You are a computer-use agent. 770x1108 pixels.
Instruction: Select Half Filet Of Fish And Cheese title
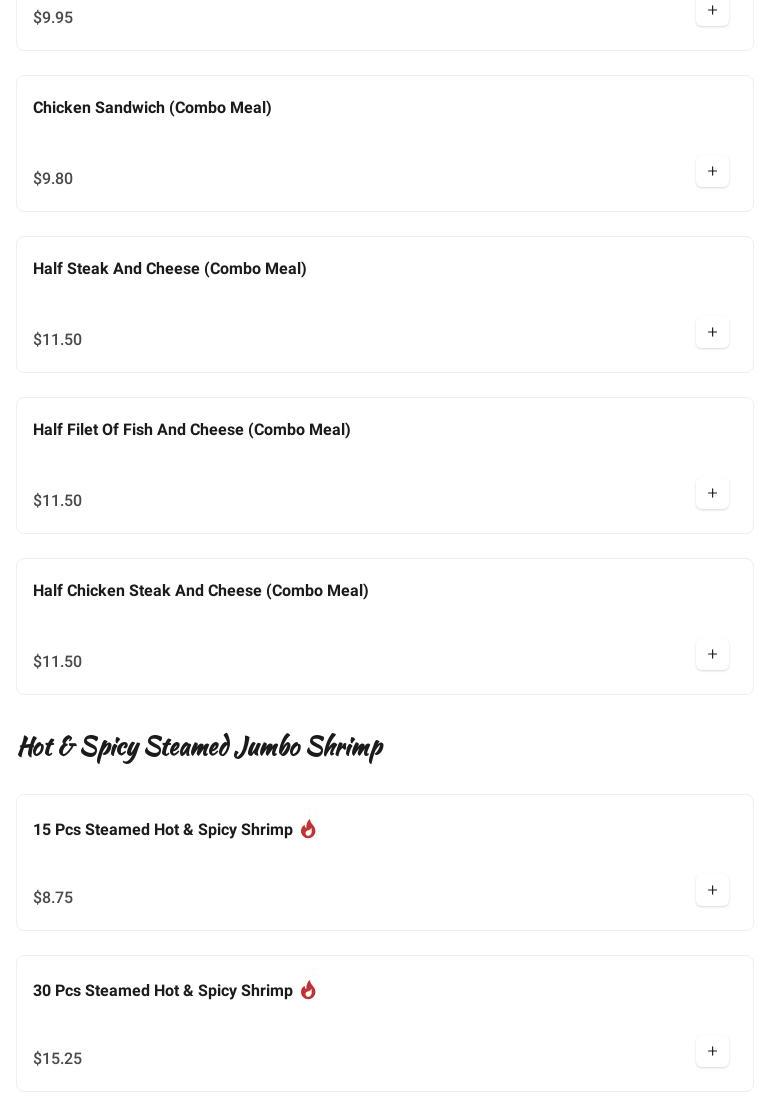tap(192, 430)
